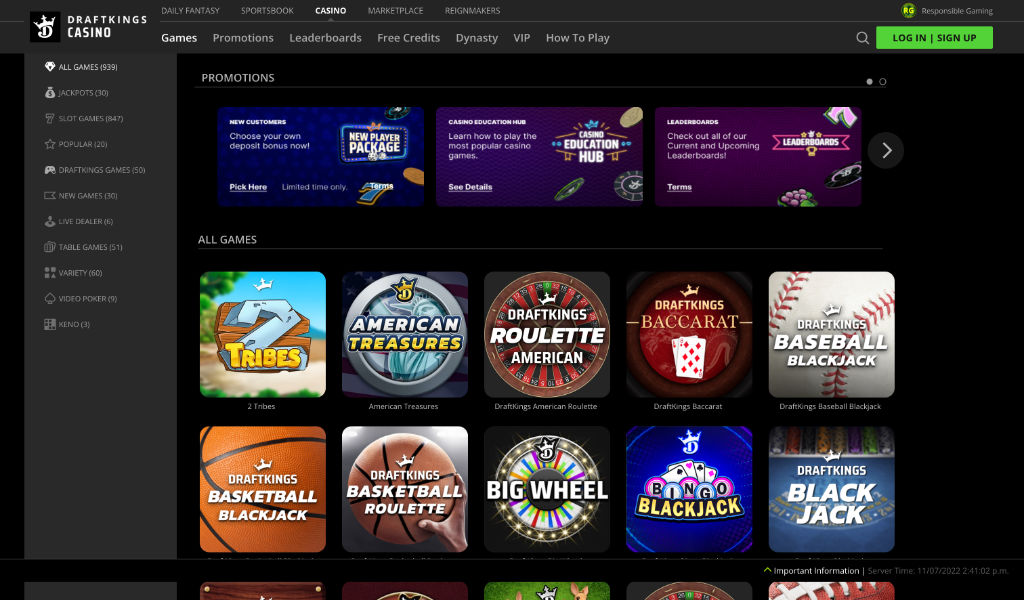Open the DraftKings Basketball Blackjack thumbnail
This screenshot has width=1024, height=600.
coord(263,489)
